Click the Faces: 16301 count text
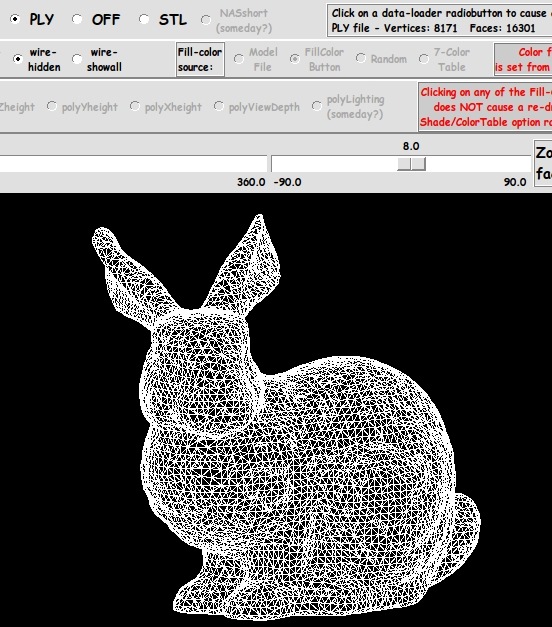Screen dimensions: 552x627 (x=502, y=28)
